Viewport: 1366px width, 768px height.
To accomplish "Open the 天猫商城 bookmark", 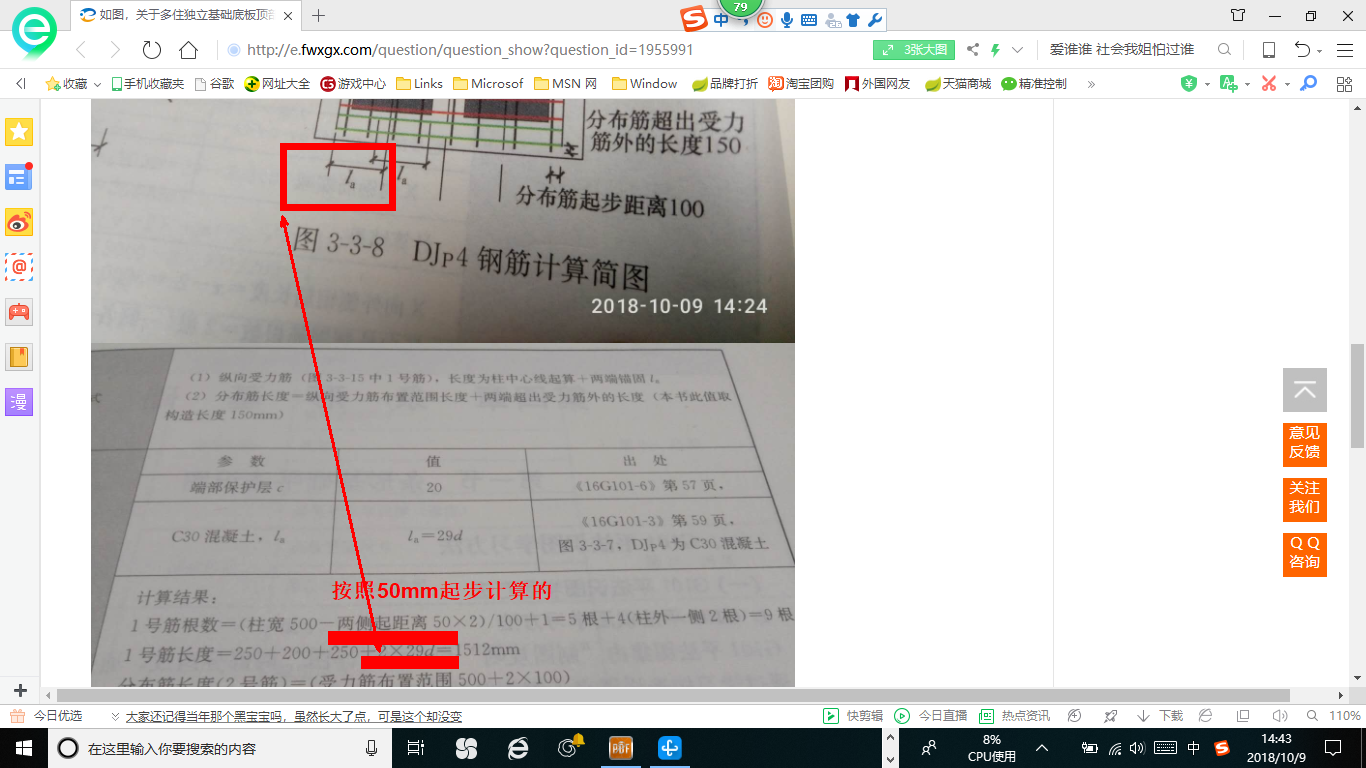I will pos(958,84).
